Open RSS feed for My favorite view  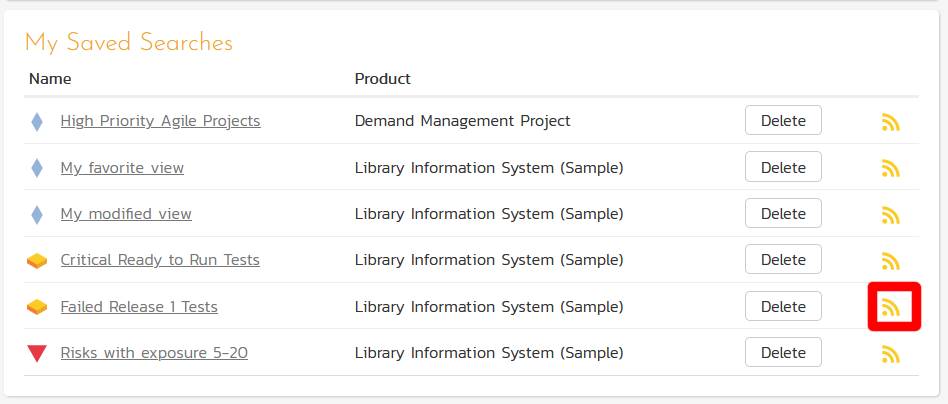891,168
